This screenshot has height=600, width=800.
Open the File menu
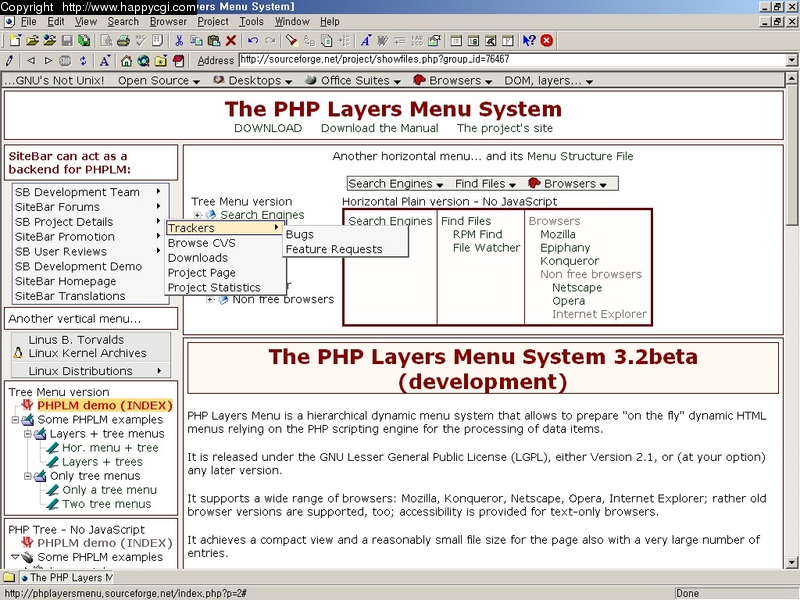[x=28, y=21]
